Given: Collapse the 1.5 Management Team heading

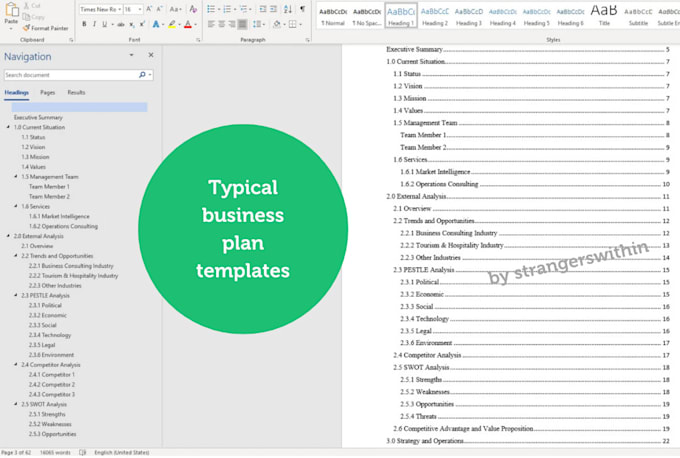Looking at the screenshot, I should pyautogui.click(x=16, y=177).
